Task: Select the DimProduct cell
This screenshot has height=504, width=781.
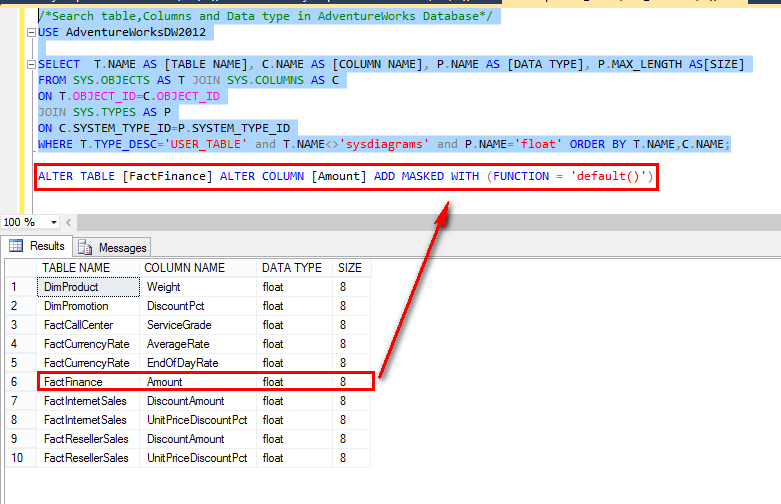Action: pyautogui.click(x=88, y=287)
